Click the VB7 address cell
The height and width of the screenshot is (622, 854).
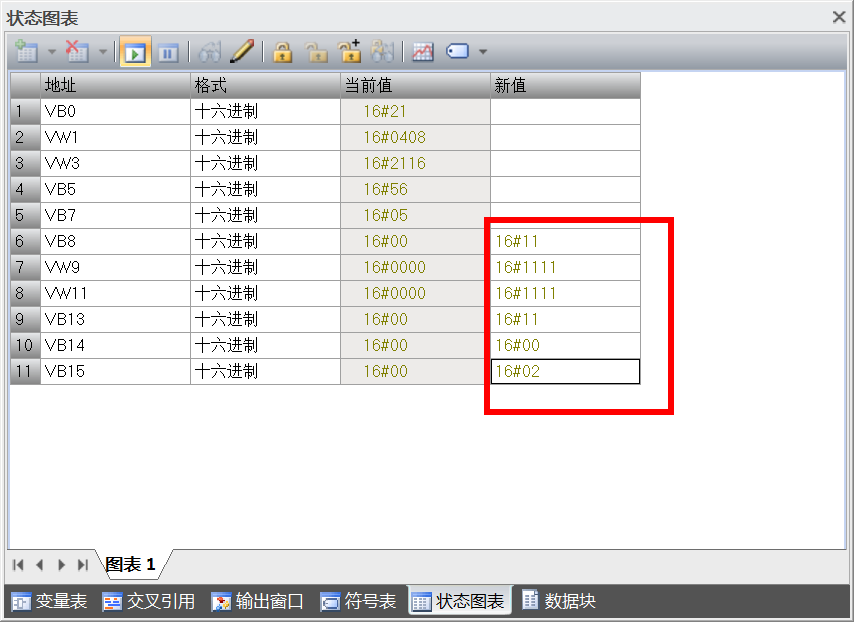pyautogui.click(x=115, y=216)
